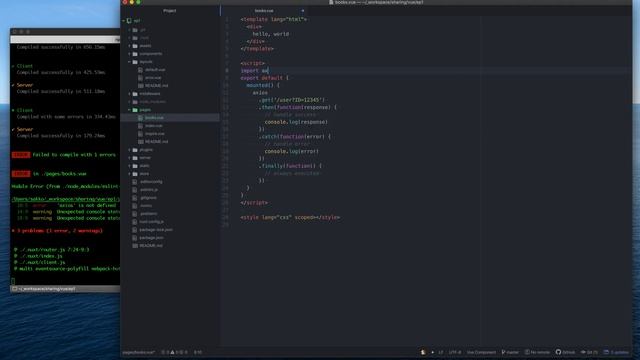The image size is (640, 360).
Task: Open package-lock.json file
Action: tap(156, 230)
